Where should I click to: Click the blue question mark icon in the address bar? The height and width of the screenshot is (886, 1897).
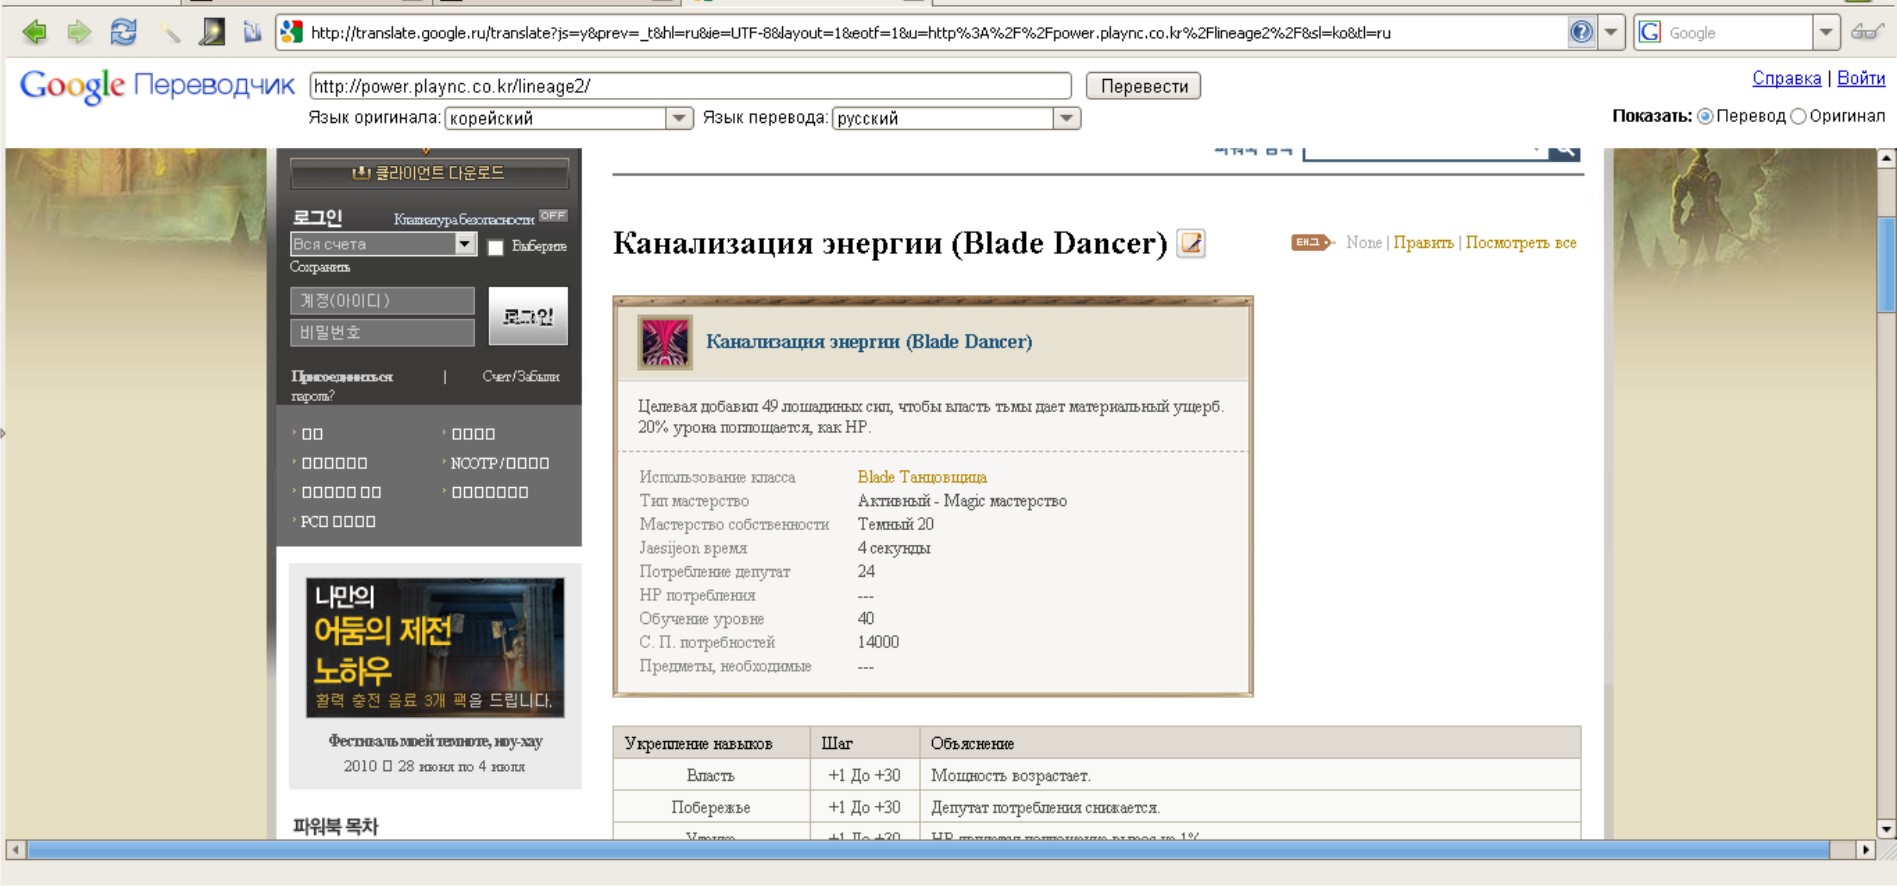pos(1581,32)
